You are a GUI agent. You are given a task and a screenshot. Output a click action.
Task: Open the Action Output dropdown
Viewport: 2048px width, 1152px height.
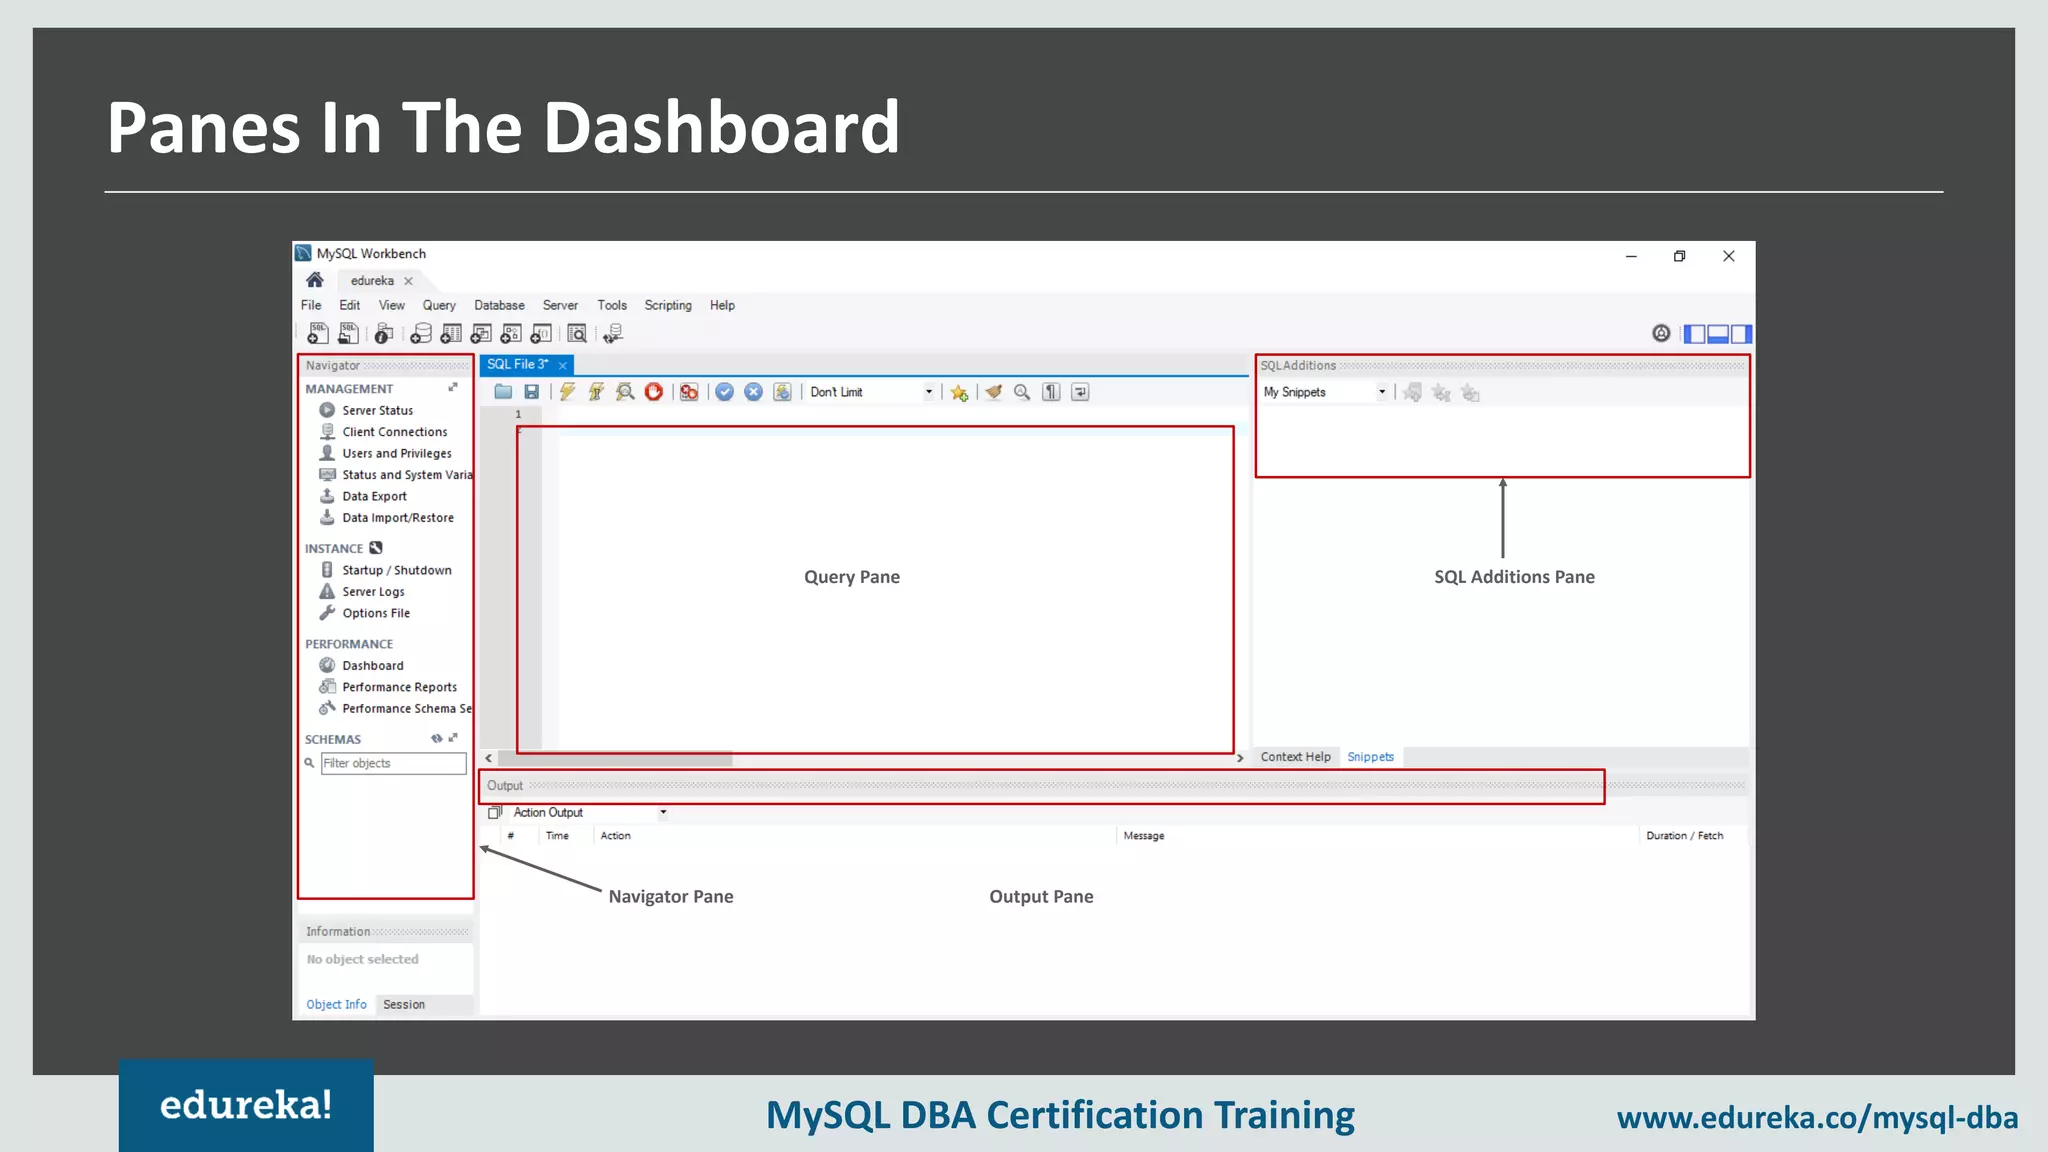663,812
